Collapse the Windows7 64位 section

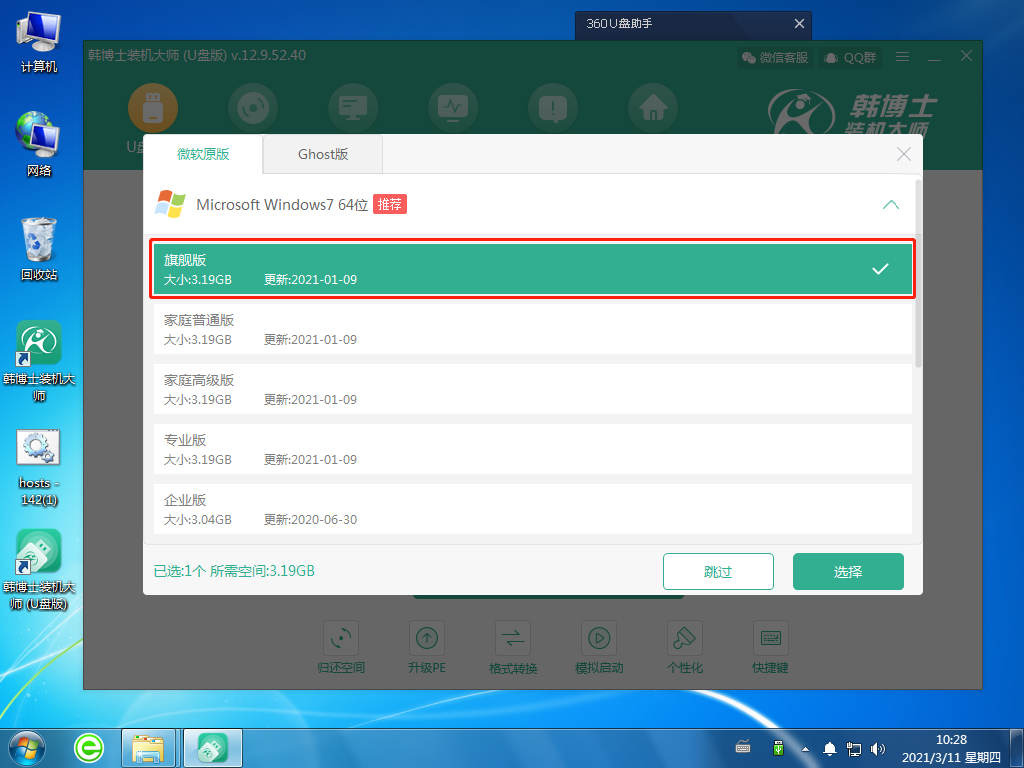point(890,205)
